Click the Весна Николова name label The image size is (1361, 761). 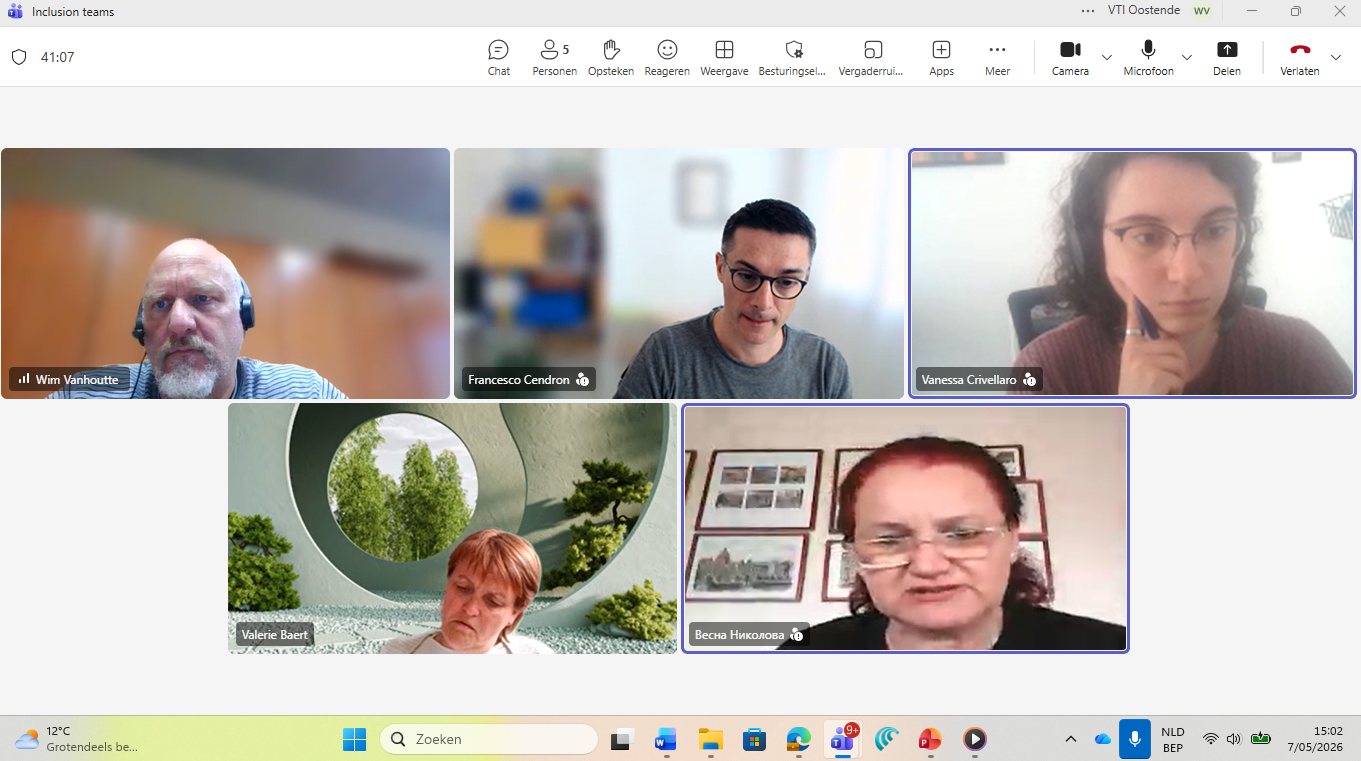coord(738,634)
